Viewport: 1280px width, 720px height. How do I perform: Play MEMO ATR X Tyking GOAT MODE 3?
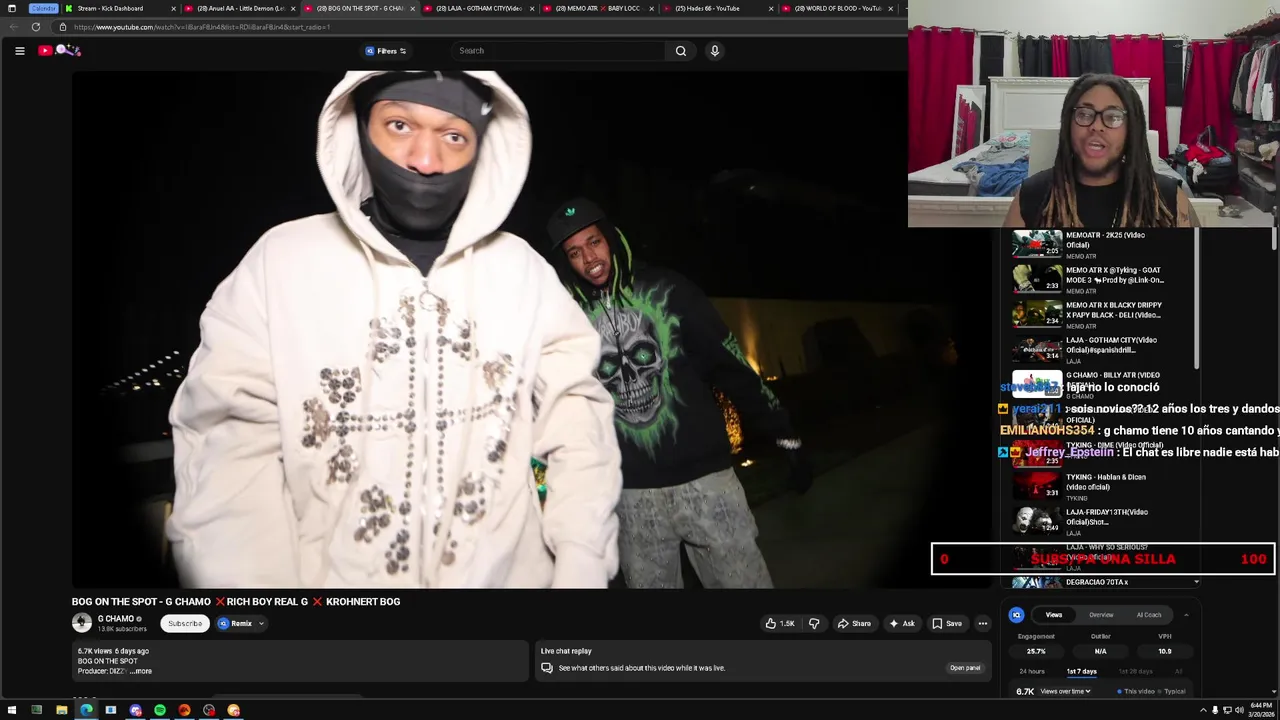(x=1103, y=280)
